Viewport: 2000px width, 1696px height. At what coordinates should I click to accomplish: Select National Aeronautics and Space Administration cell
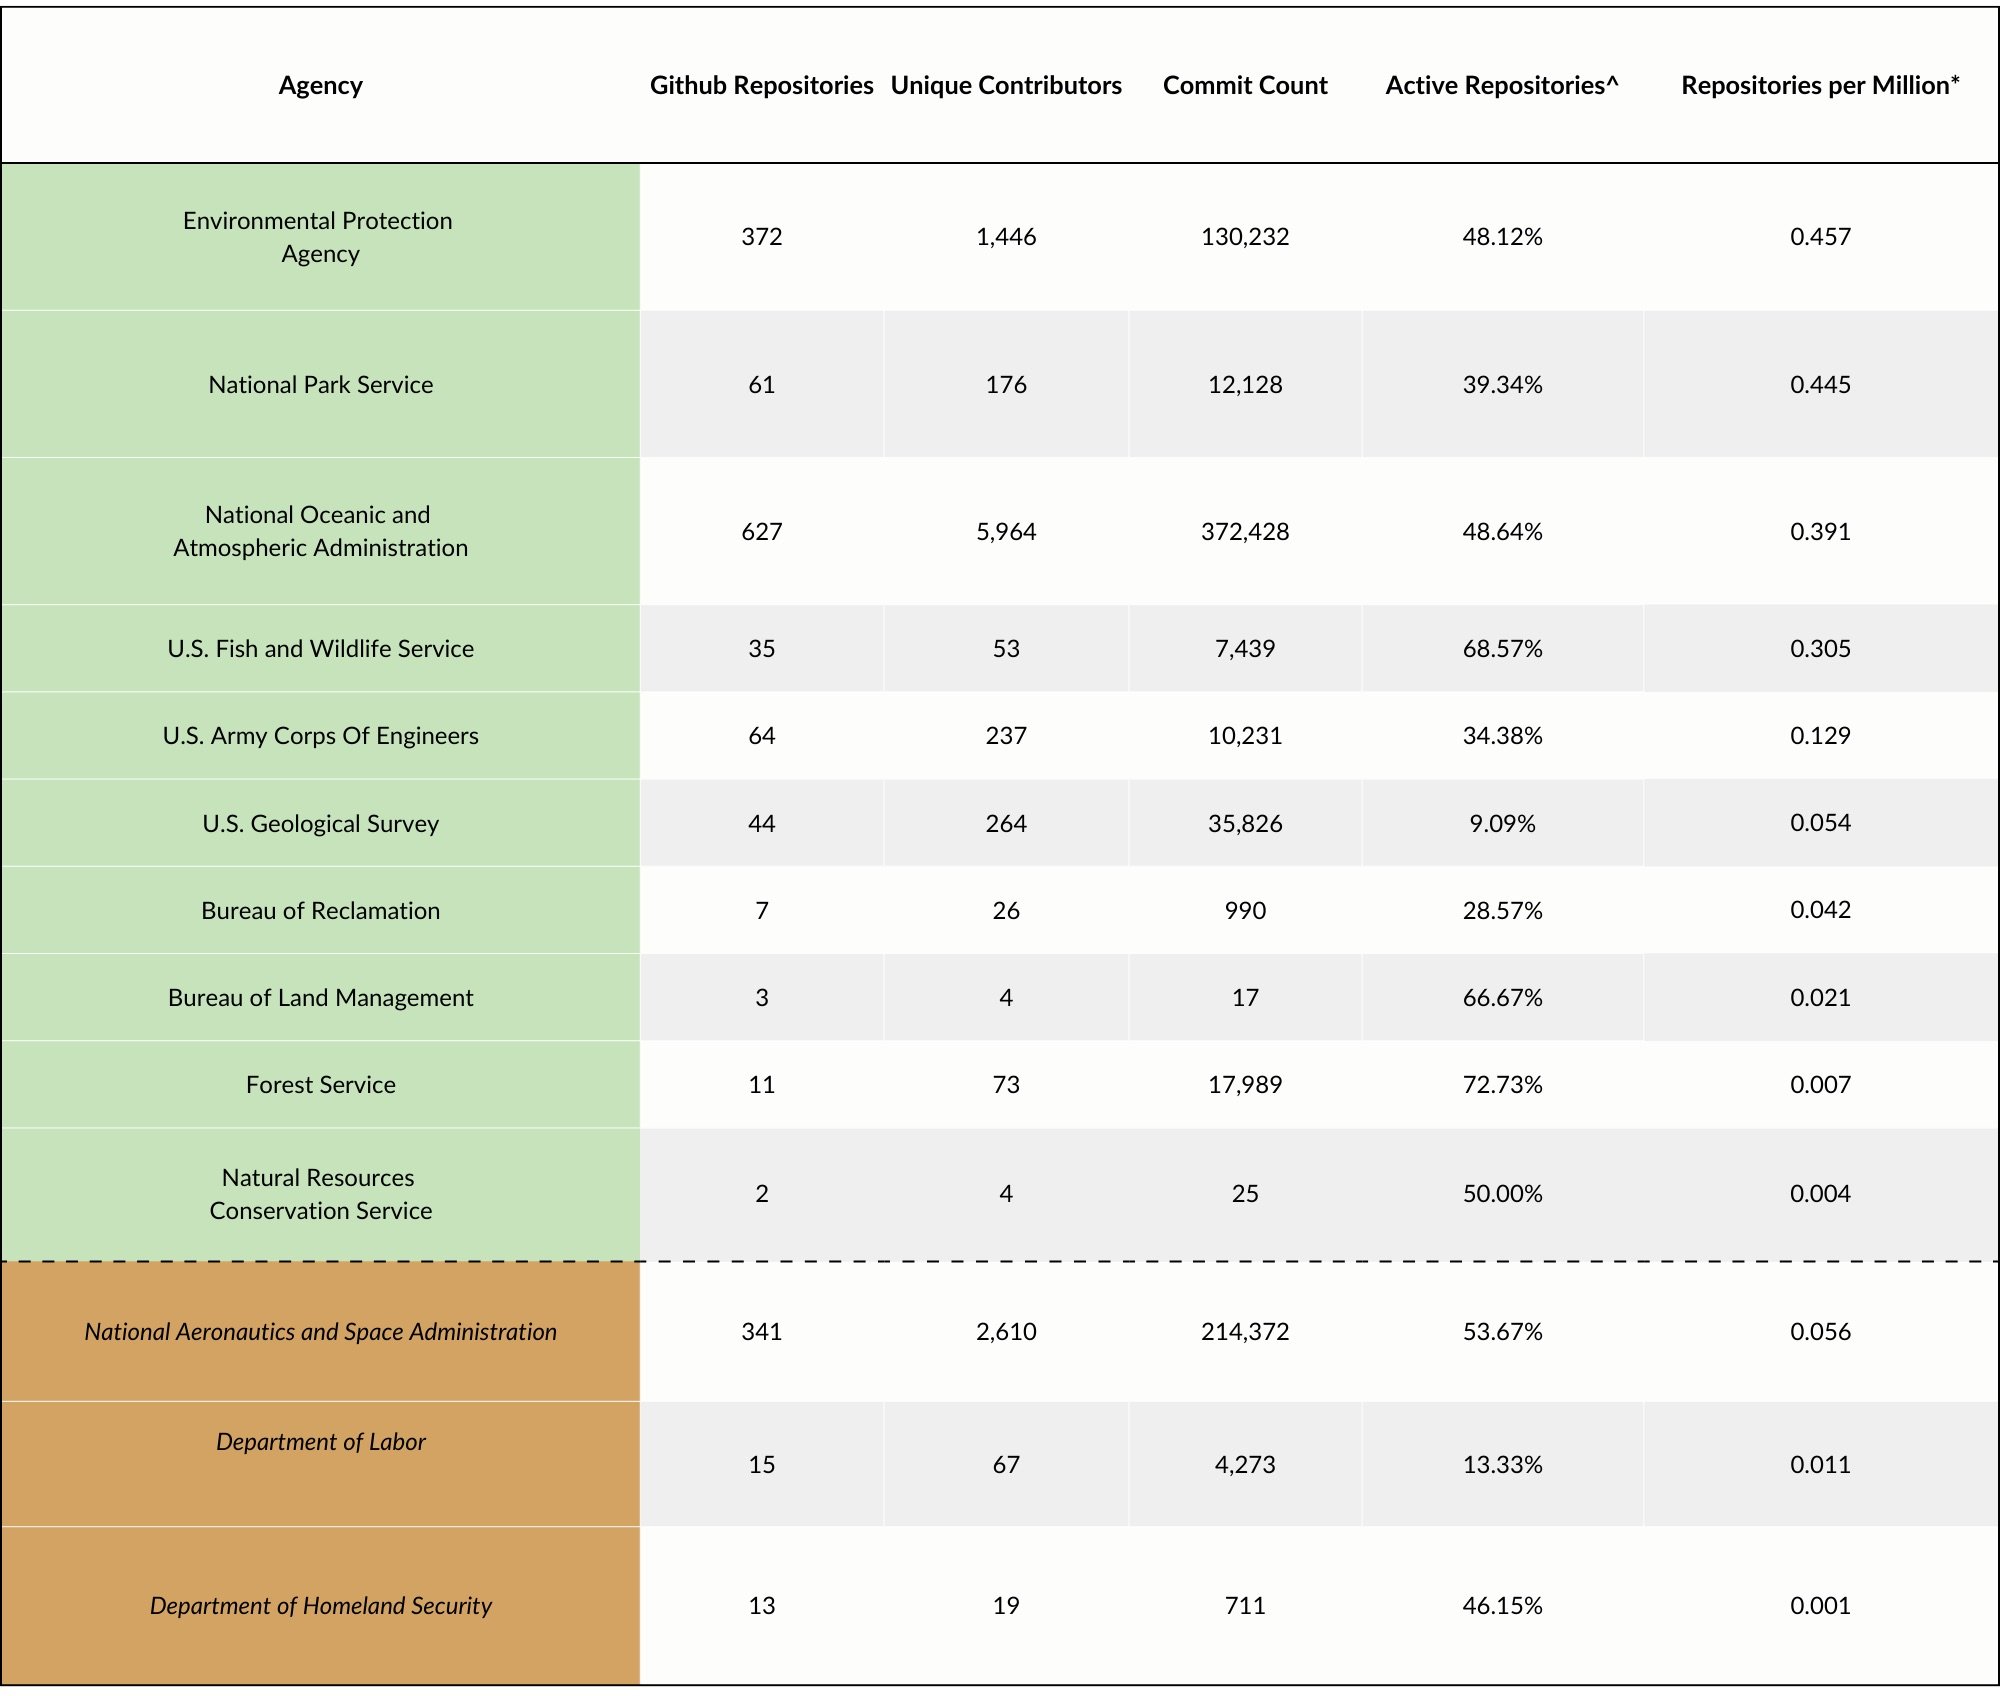[320, 1331]
